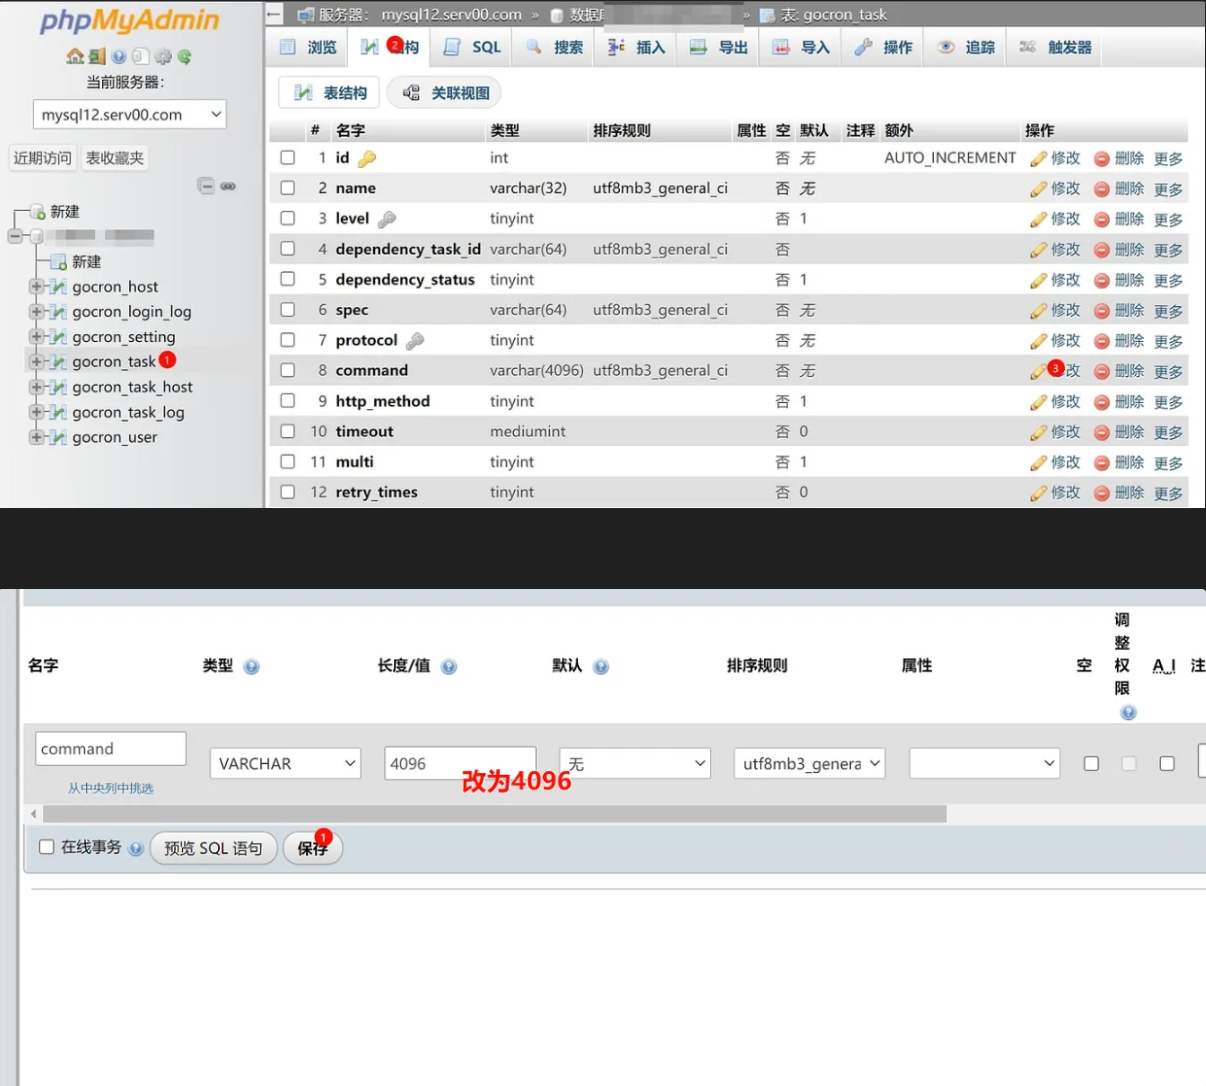Reload navigation panel with green refresh icon
The height and width of the screenshot is (1086, 1206).
[185, 57]
